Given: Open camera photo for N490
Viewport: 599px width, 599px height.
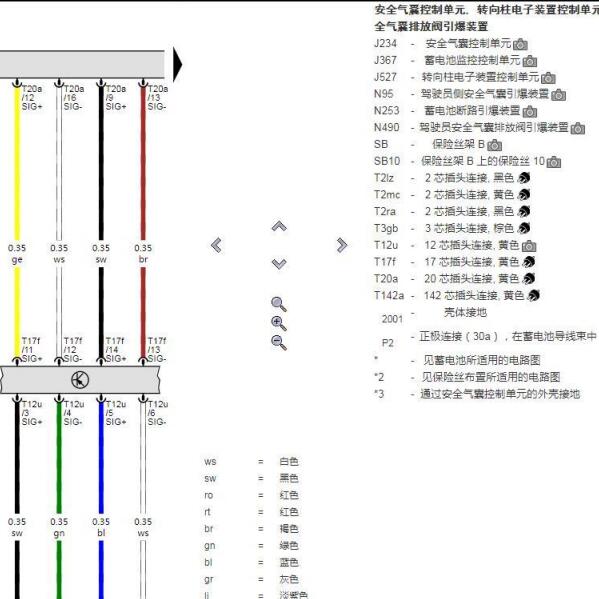Looking at the screenshot, I should pyautogui.click(x=578, y=128).
